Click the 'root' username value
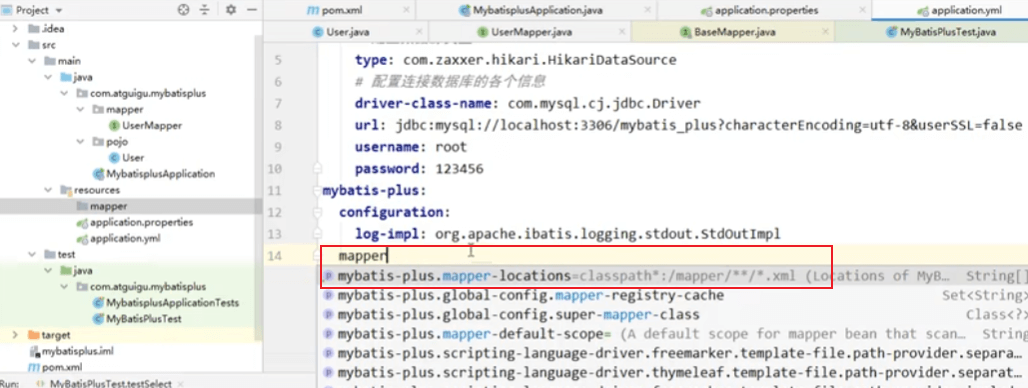This screenshot has height=388, width=1028. 451,147
